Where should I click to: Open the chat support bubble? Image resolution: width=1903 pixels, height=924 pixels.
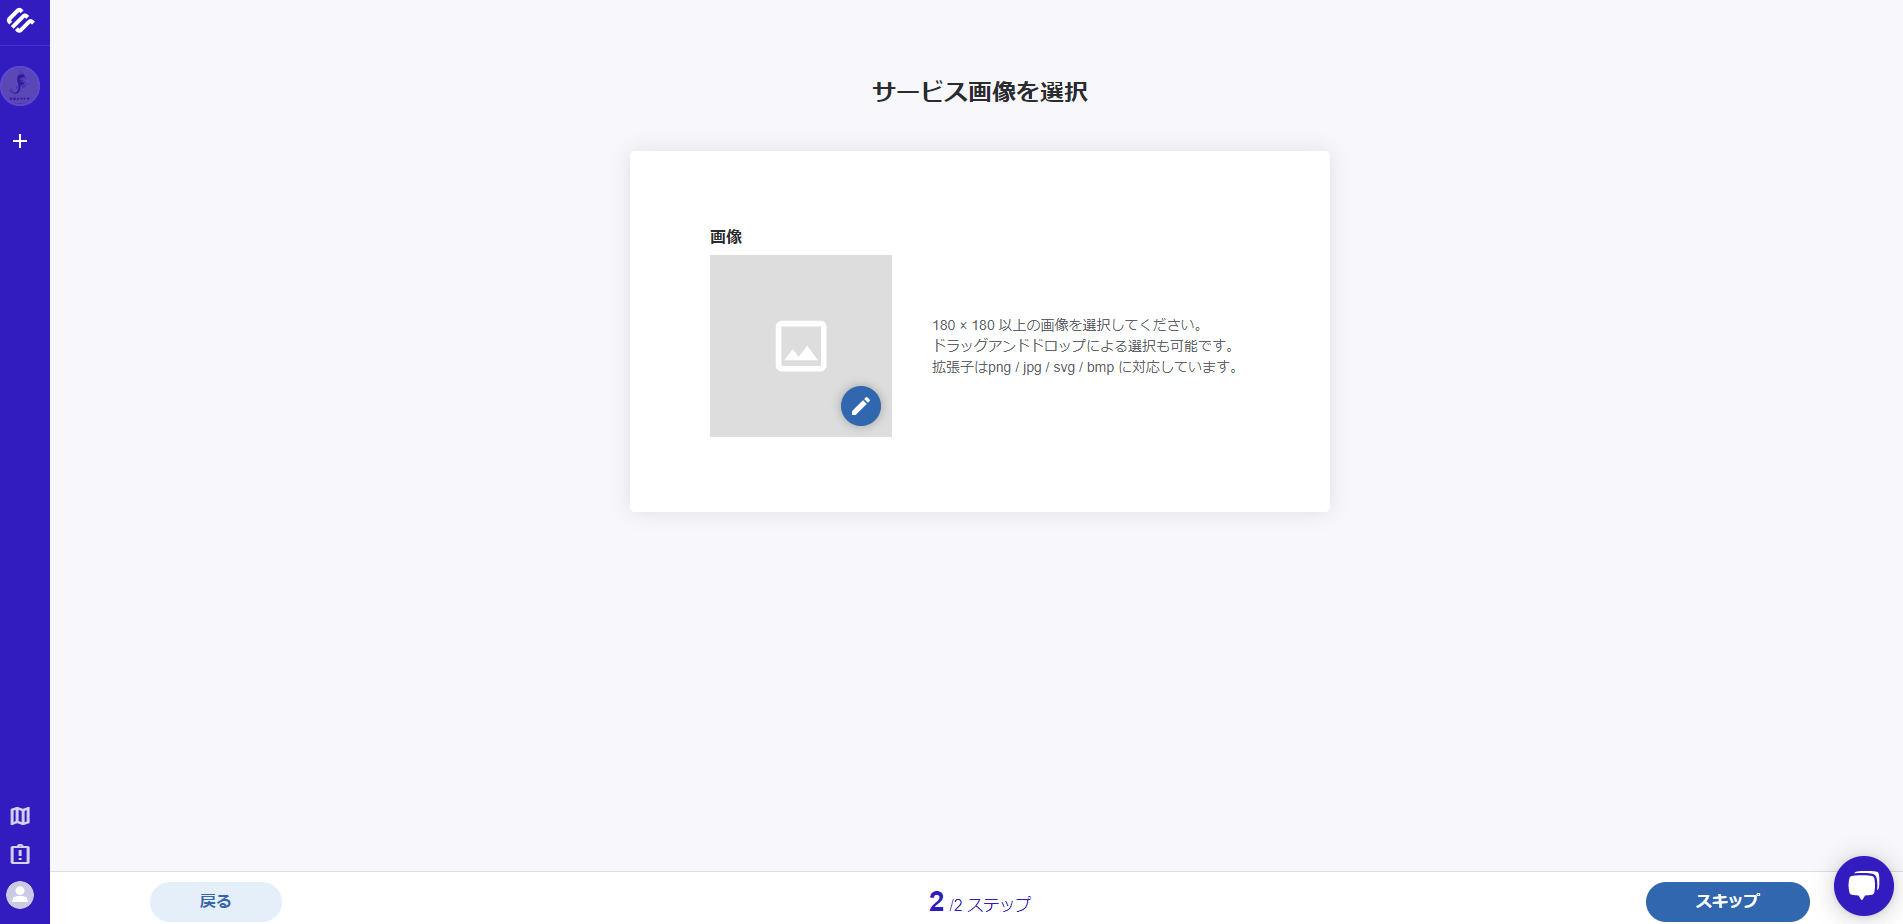tap(1864, 886)
